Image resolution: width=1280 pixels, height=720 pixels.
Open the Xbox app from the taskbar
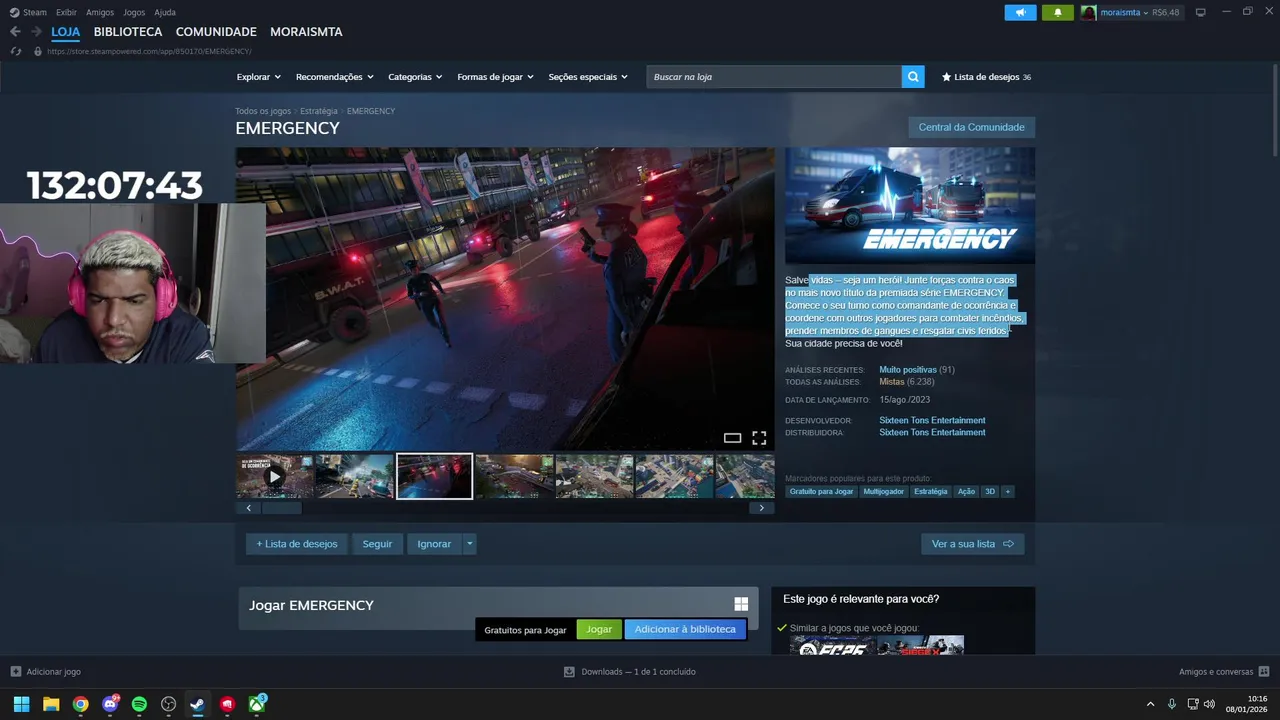pyautogui.click(x=258, y=704)
